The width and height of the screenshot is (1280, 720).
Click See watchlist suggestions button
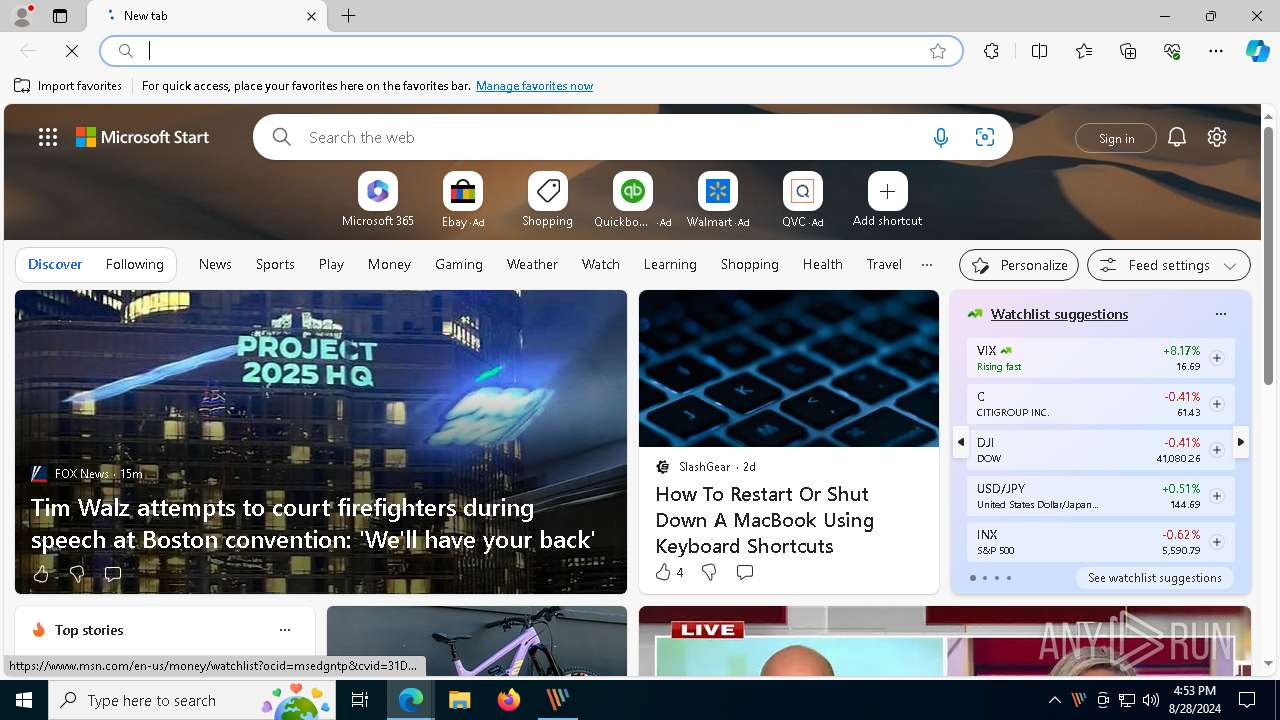(x=1155, y=578)
